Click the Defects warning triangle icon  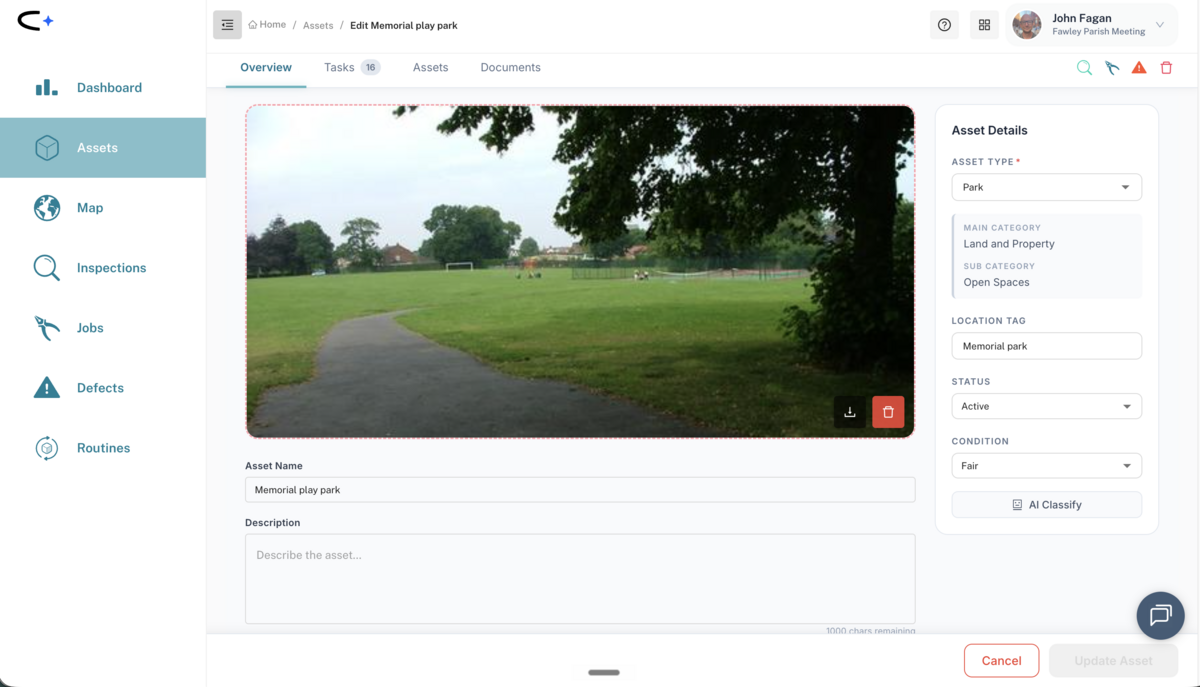(47, 388)
